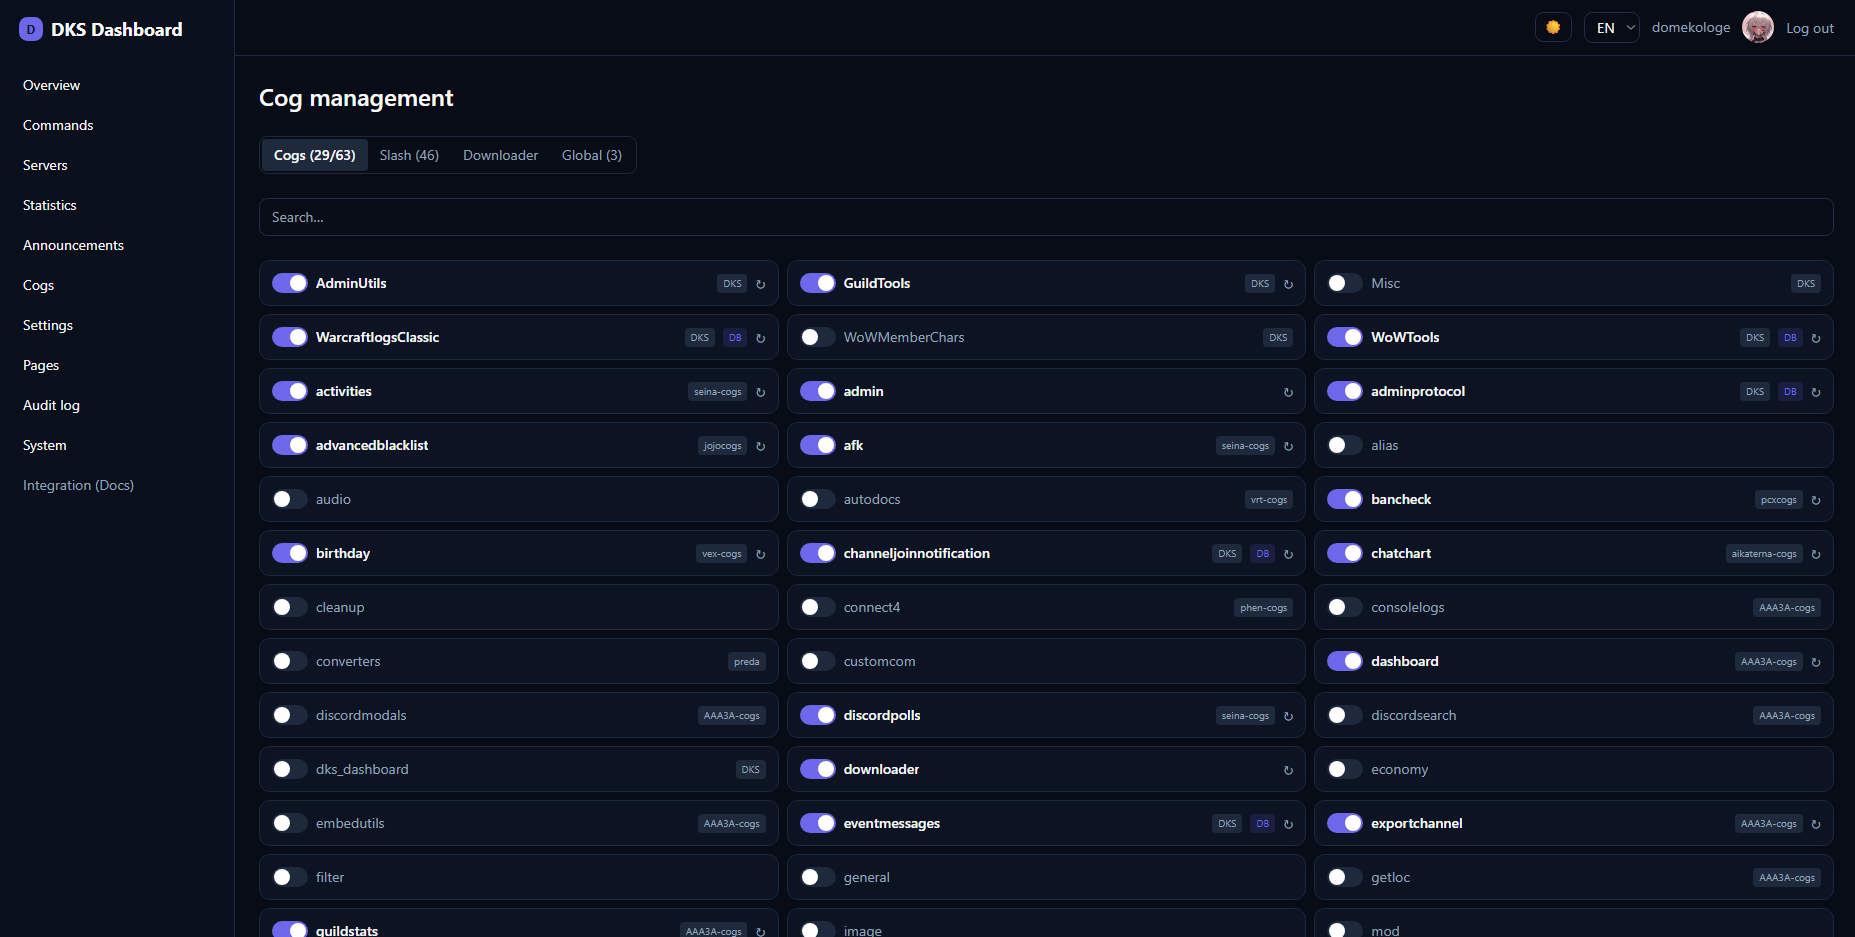Reload the admin cog
Viewport: 1855px width, 937px height.
point(1288,392)
